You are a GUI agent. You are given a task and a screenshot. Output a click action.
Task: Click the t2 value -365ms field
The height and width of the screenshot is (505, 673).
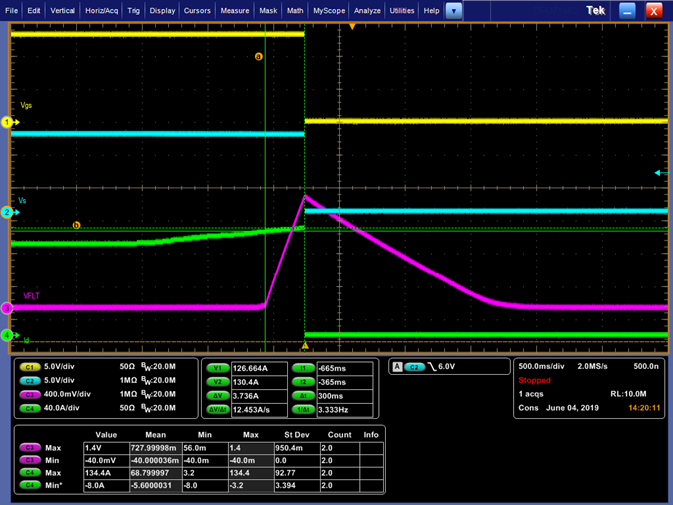(x=345, y=382)
